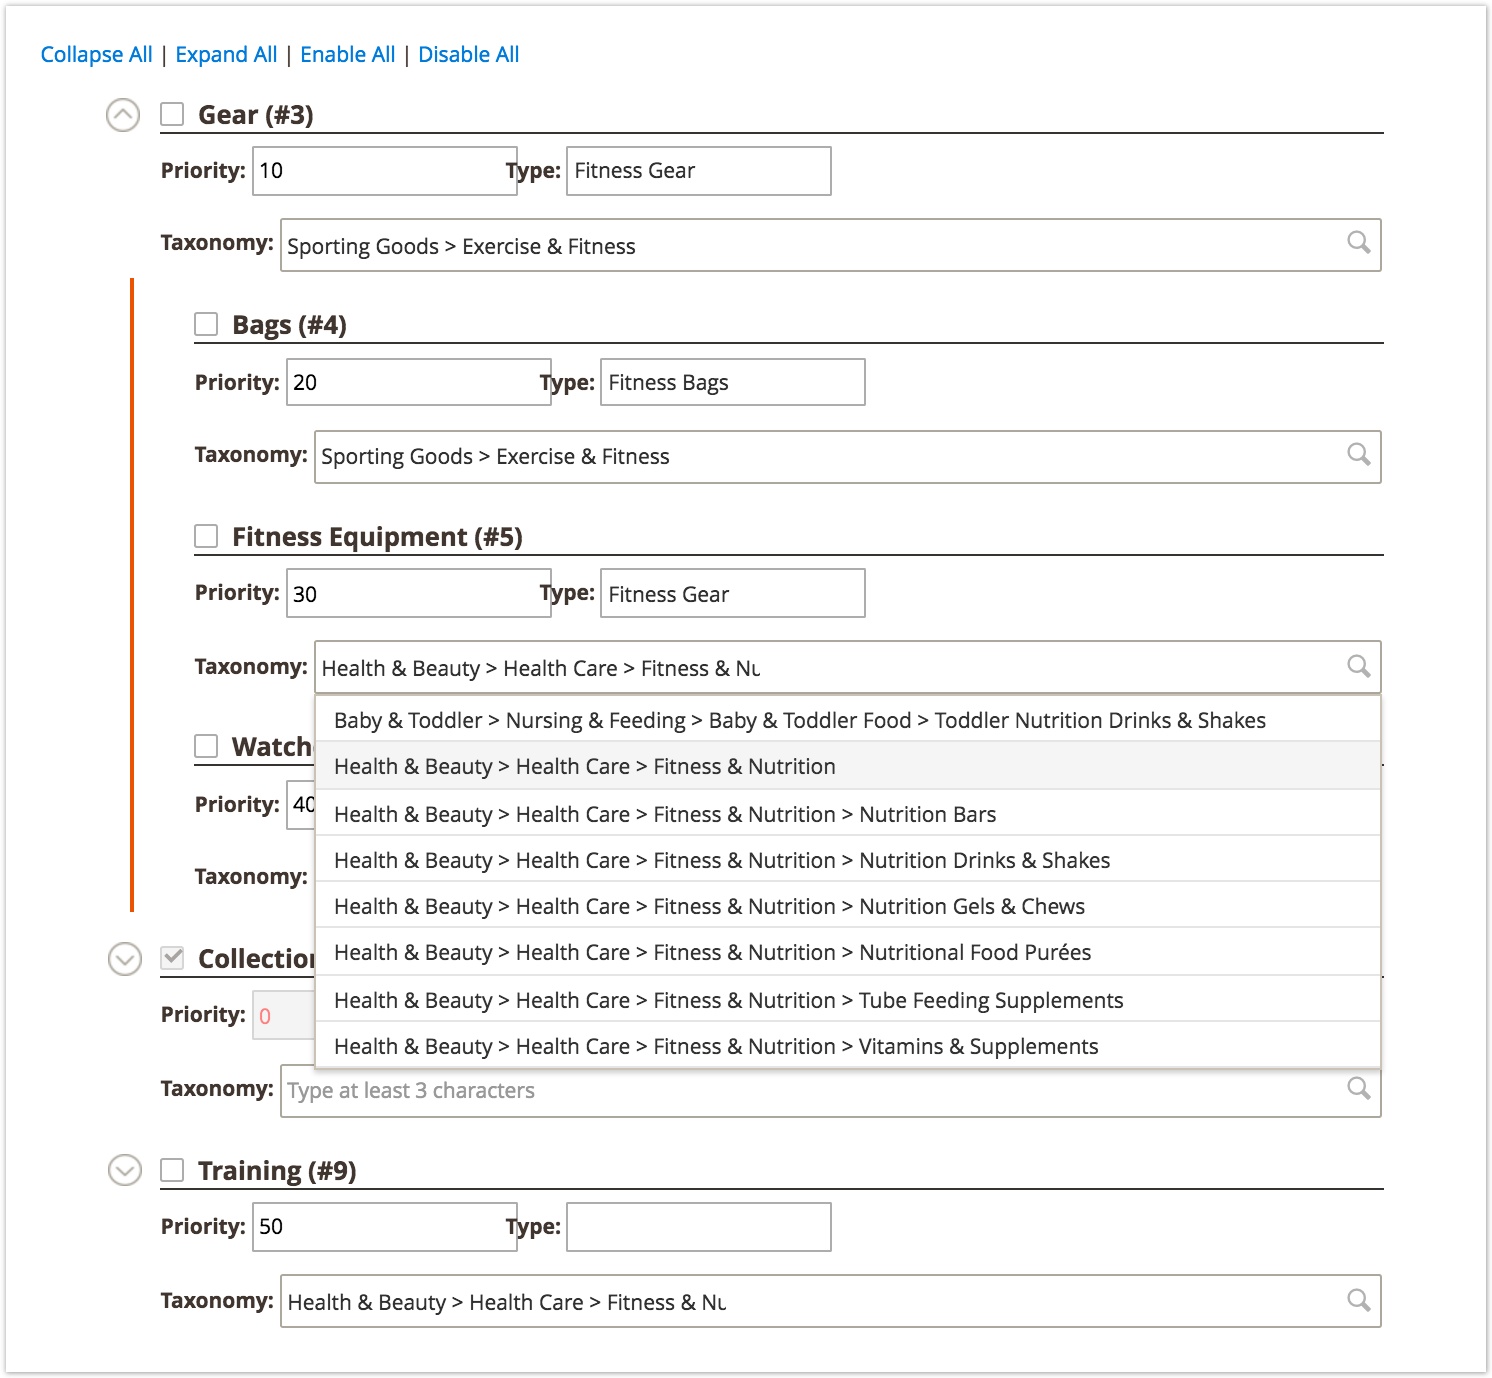Click the Training (#9) heading text
This screenshot has width=1492, height=1378.
pyautogui.click(x=277, y=1171)
